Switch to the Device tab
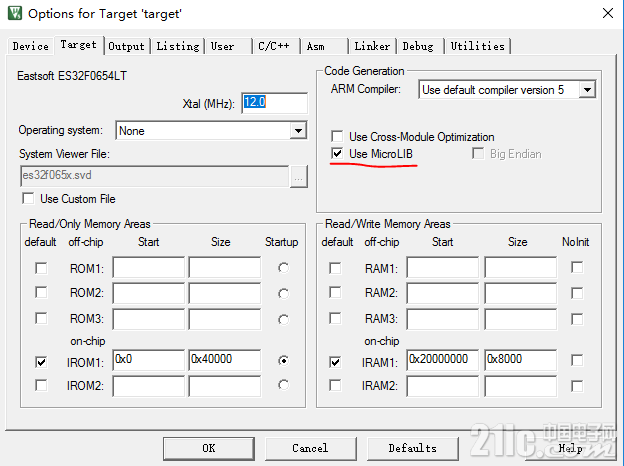 (31, 46)
